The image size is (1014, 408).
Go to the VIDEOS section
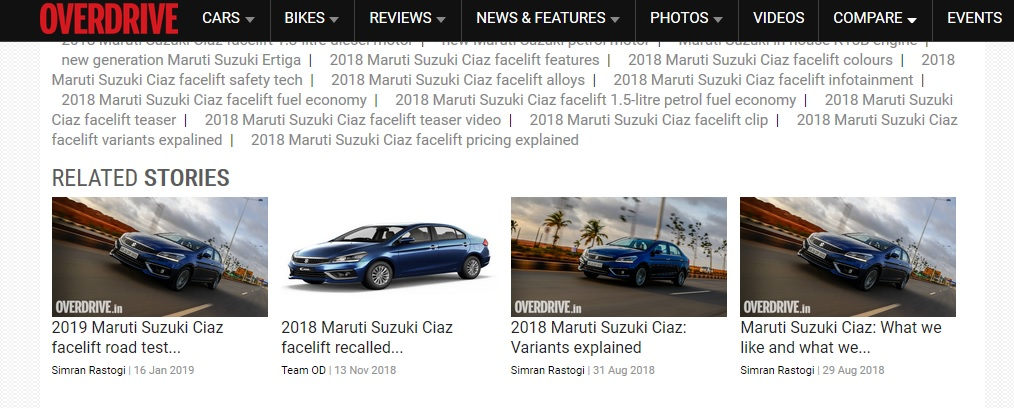[x=779, y=18]
